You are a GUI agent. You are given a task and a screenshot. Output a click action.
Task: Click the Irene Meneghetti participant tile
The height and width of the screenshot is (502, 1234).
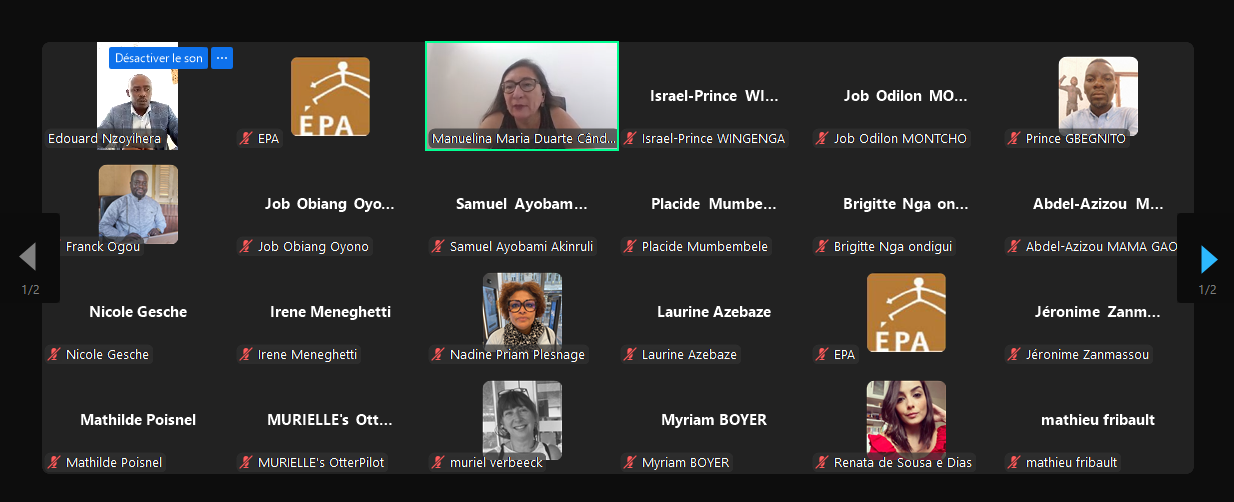point(330,312)
